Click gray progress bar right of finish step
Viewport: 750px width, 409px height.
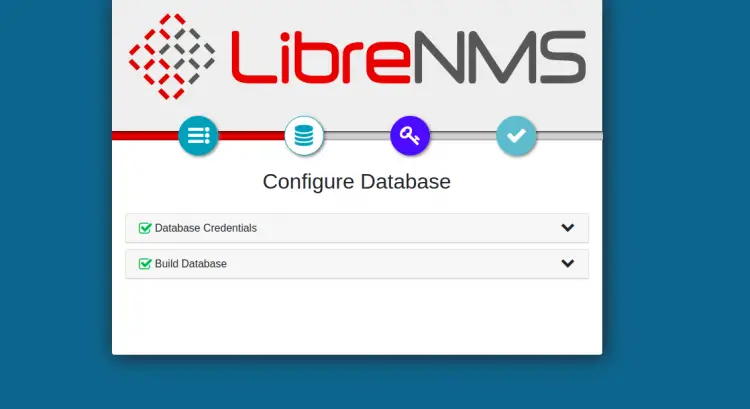click(x=570, y=136)
